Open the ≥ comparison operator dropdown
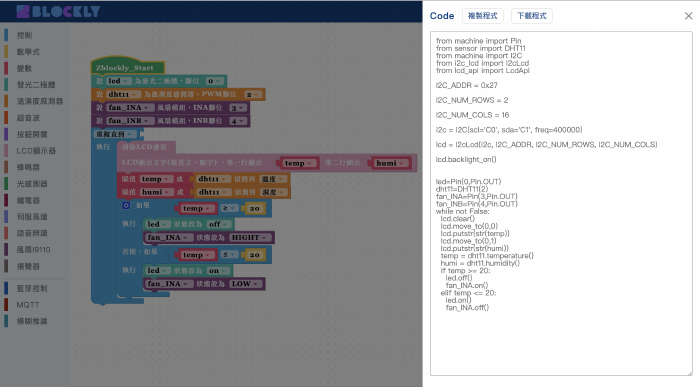This screenshot has width=700, height=388. (x=228, y=209)
